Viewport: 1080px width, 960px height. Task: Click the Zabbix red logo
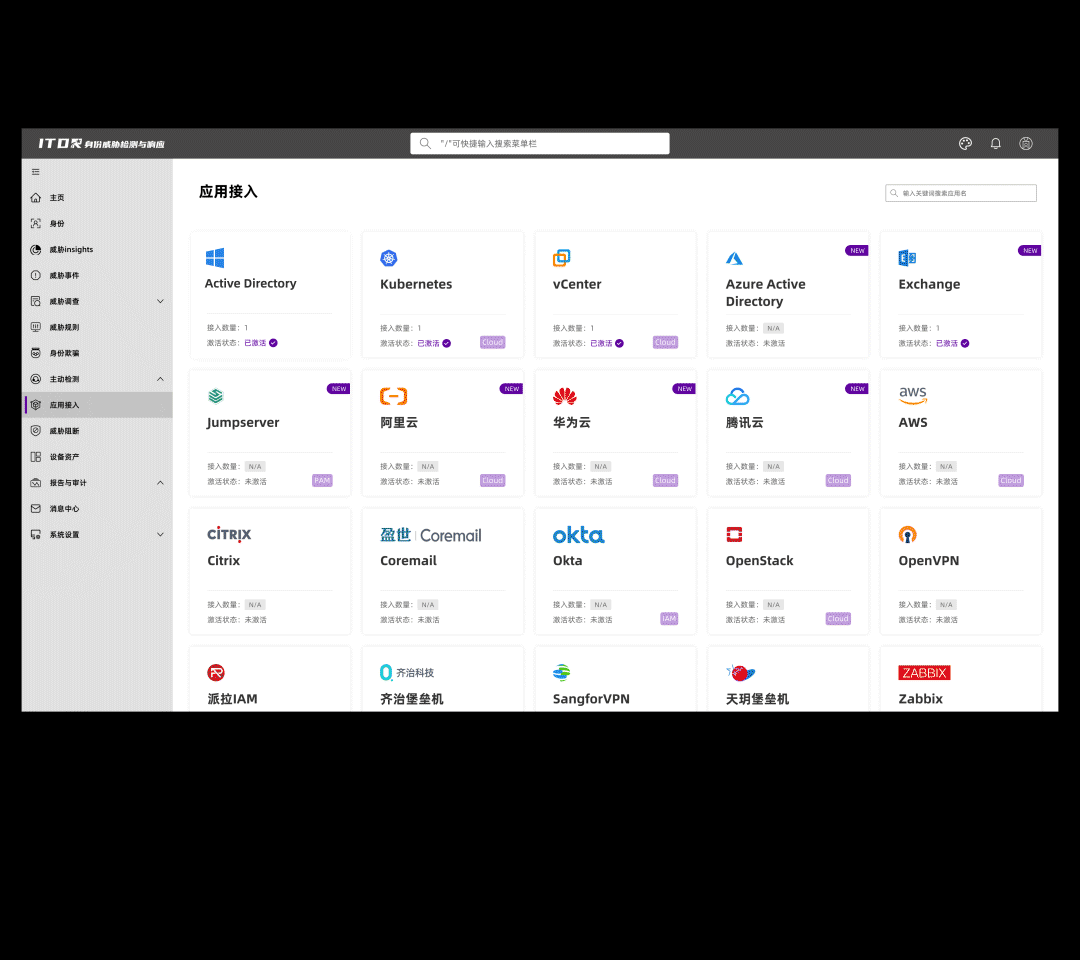pyautogui.click(x=924, y=673)
